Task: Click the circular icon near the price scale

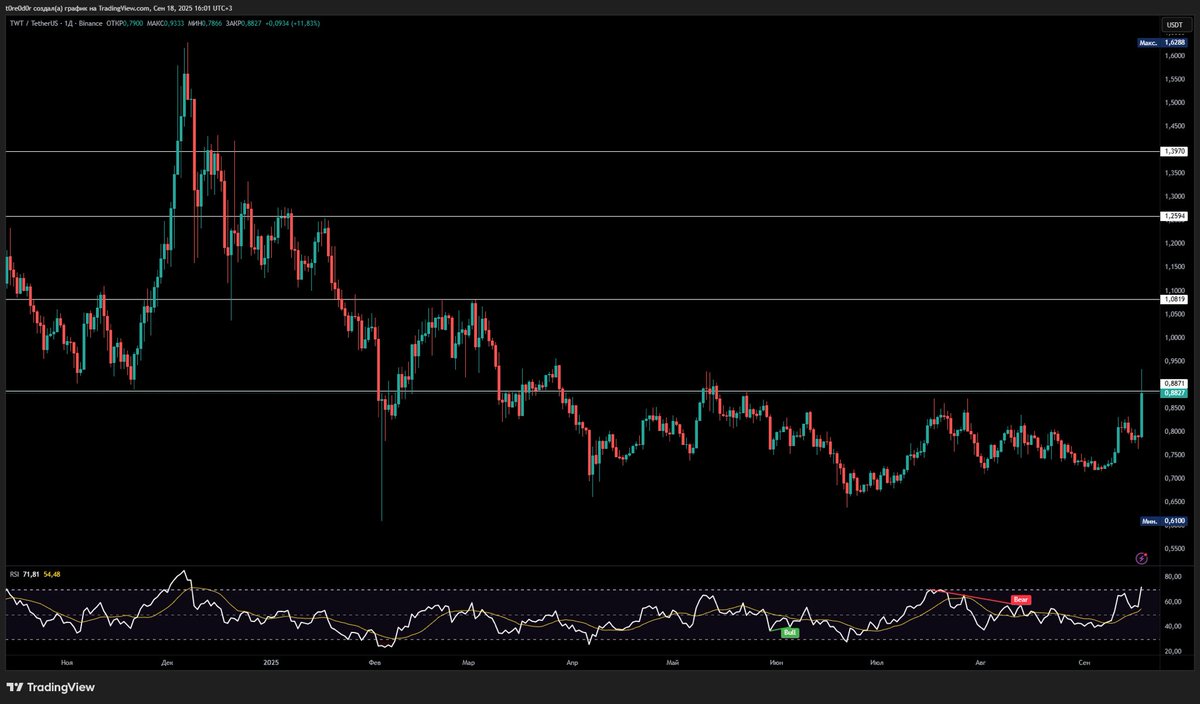Action: click(x=1140, y=559)
